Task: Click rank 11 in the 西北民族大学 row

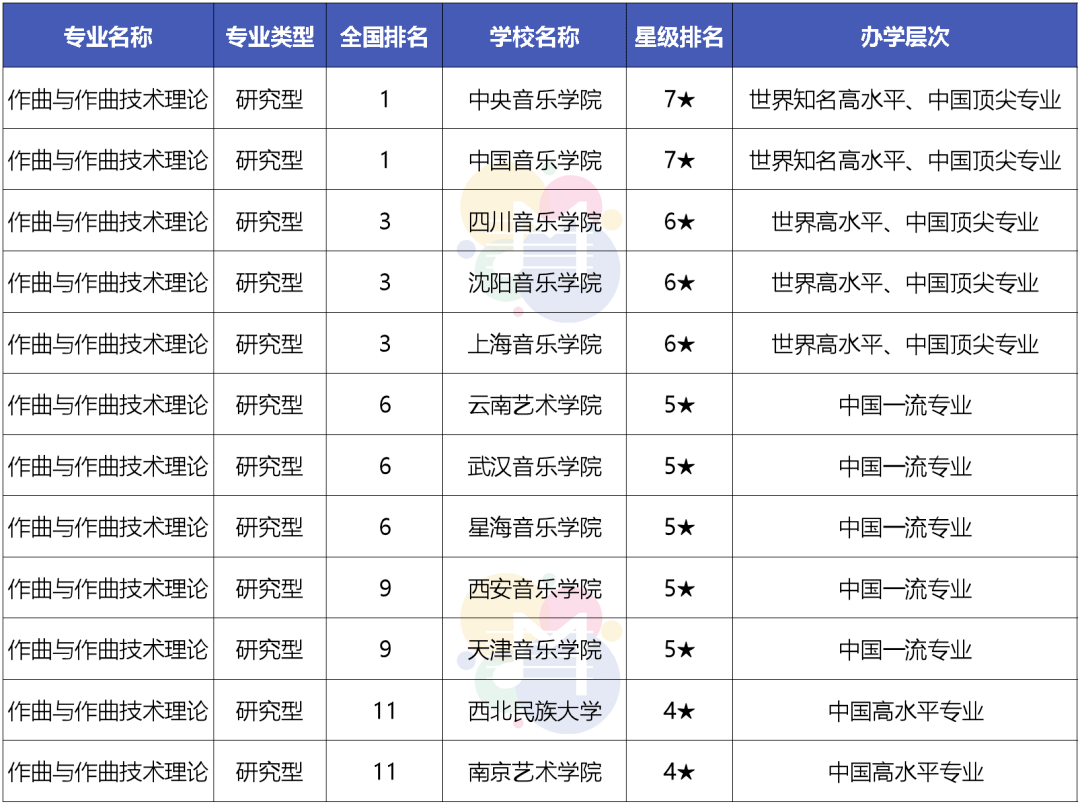Action: (x=384, y=710)
